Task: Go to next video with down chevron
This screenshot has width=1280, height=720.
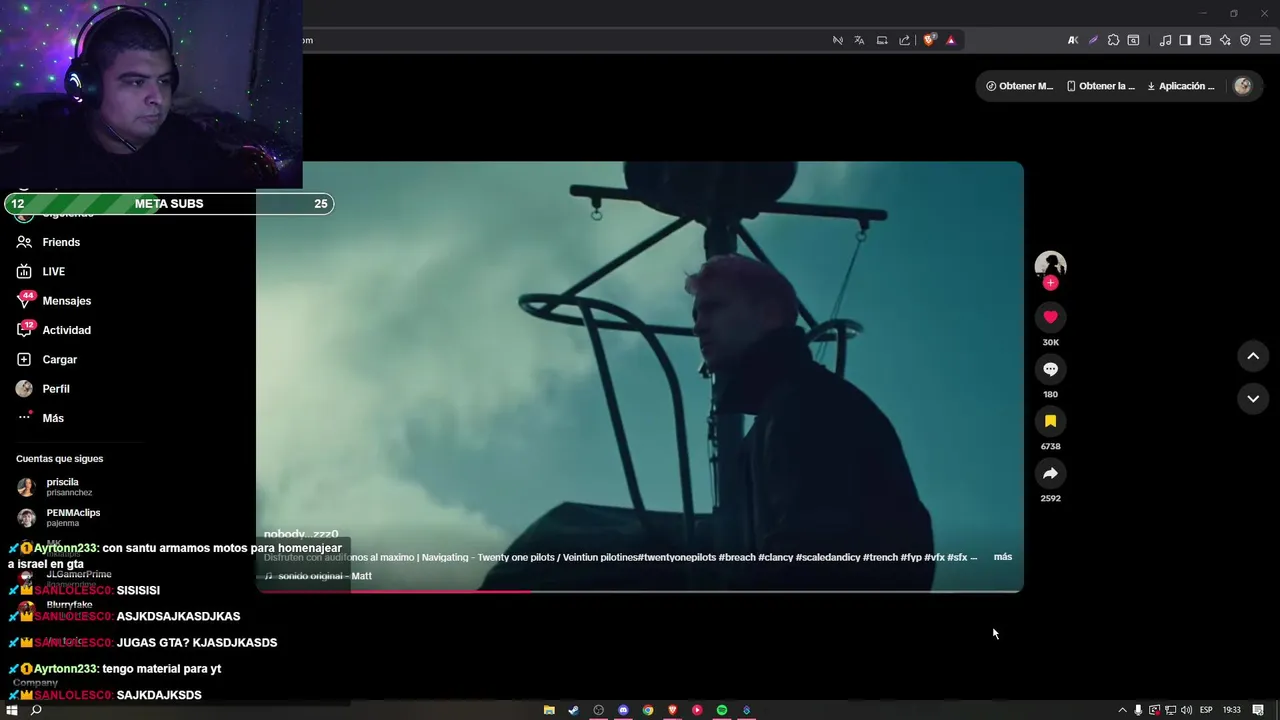Action: 1253,398
